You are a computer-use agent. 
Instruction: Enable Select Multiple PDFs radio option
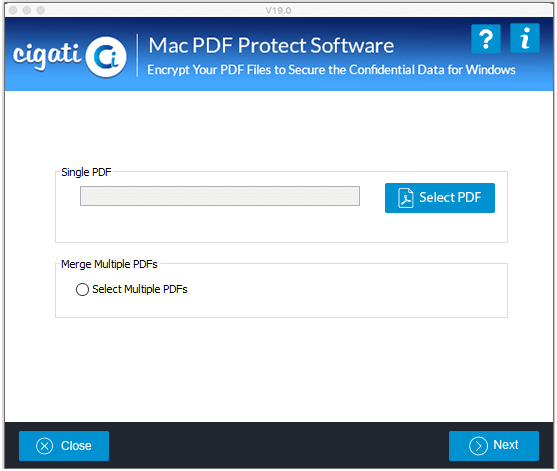(82, 289)
